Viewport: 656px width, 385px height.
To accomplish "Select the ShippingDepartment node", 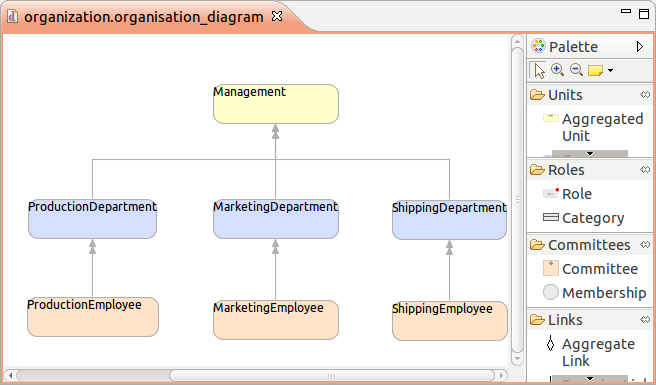I will [x=449, y=220].
